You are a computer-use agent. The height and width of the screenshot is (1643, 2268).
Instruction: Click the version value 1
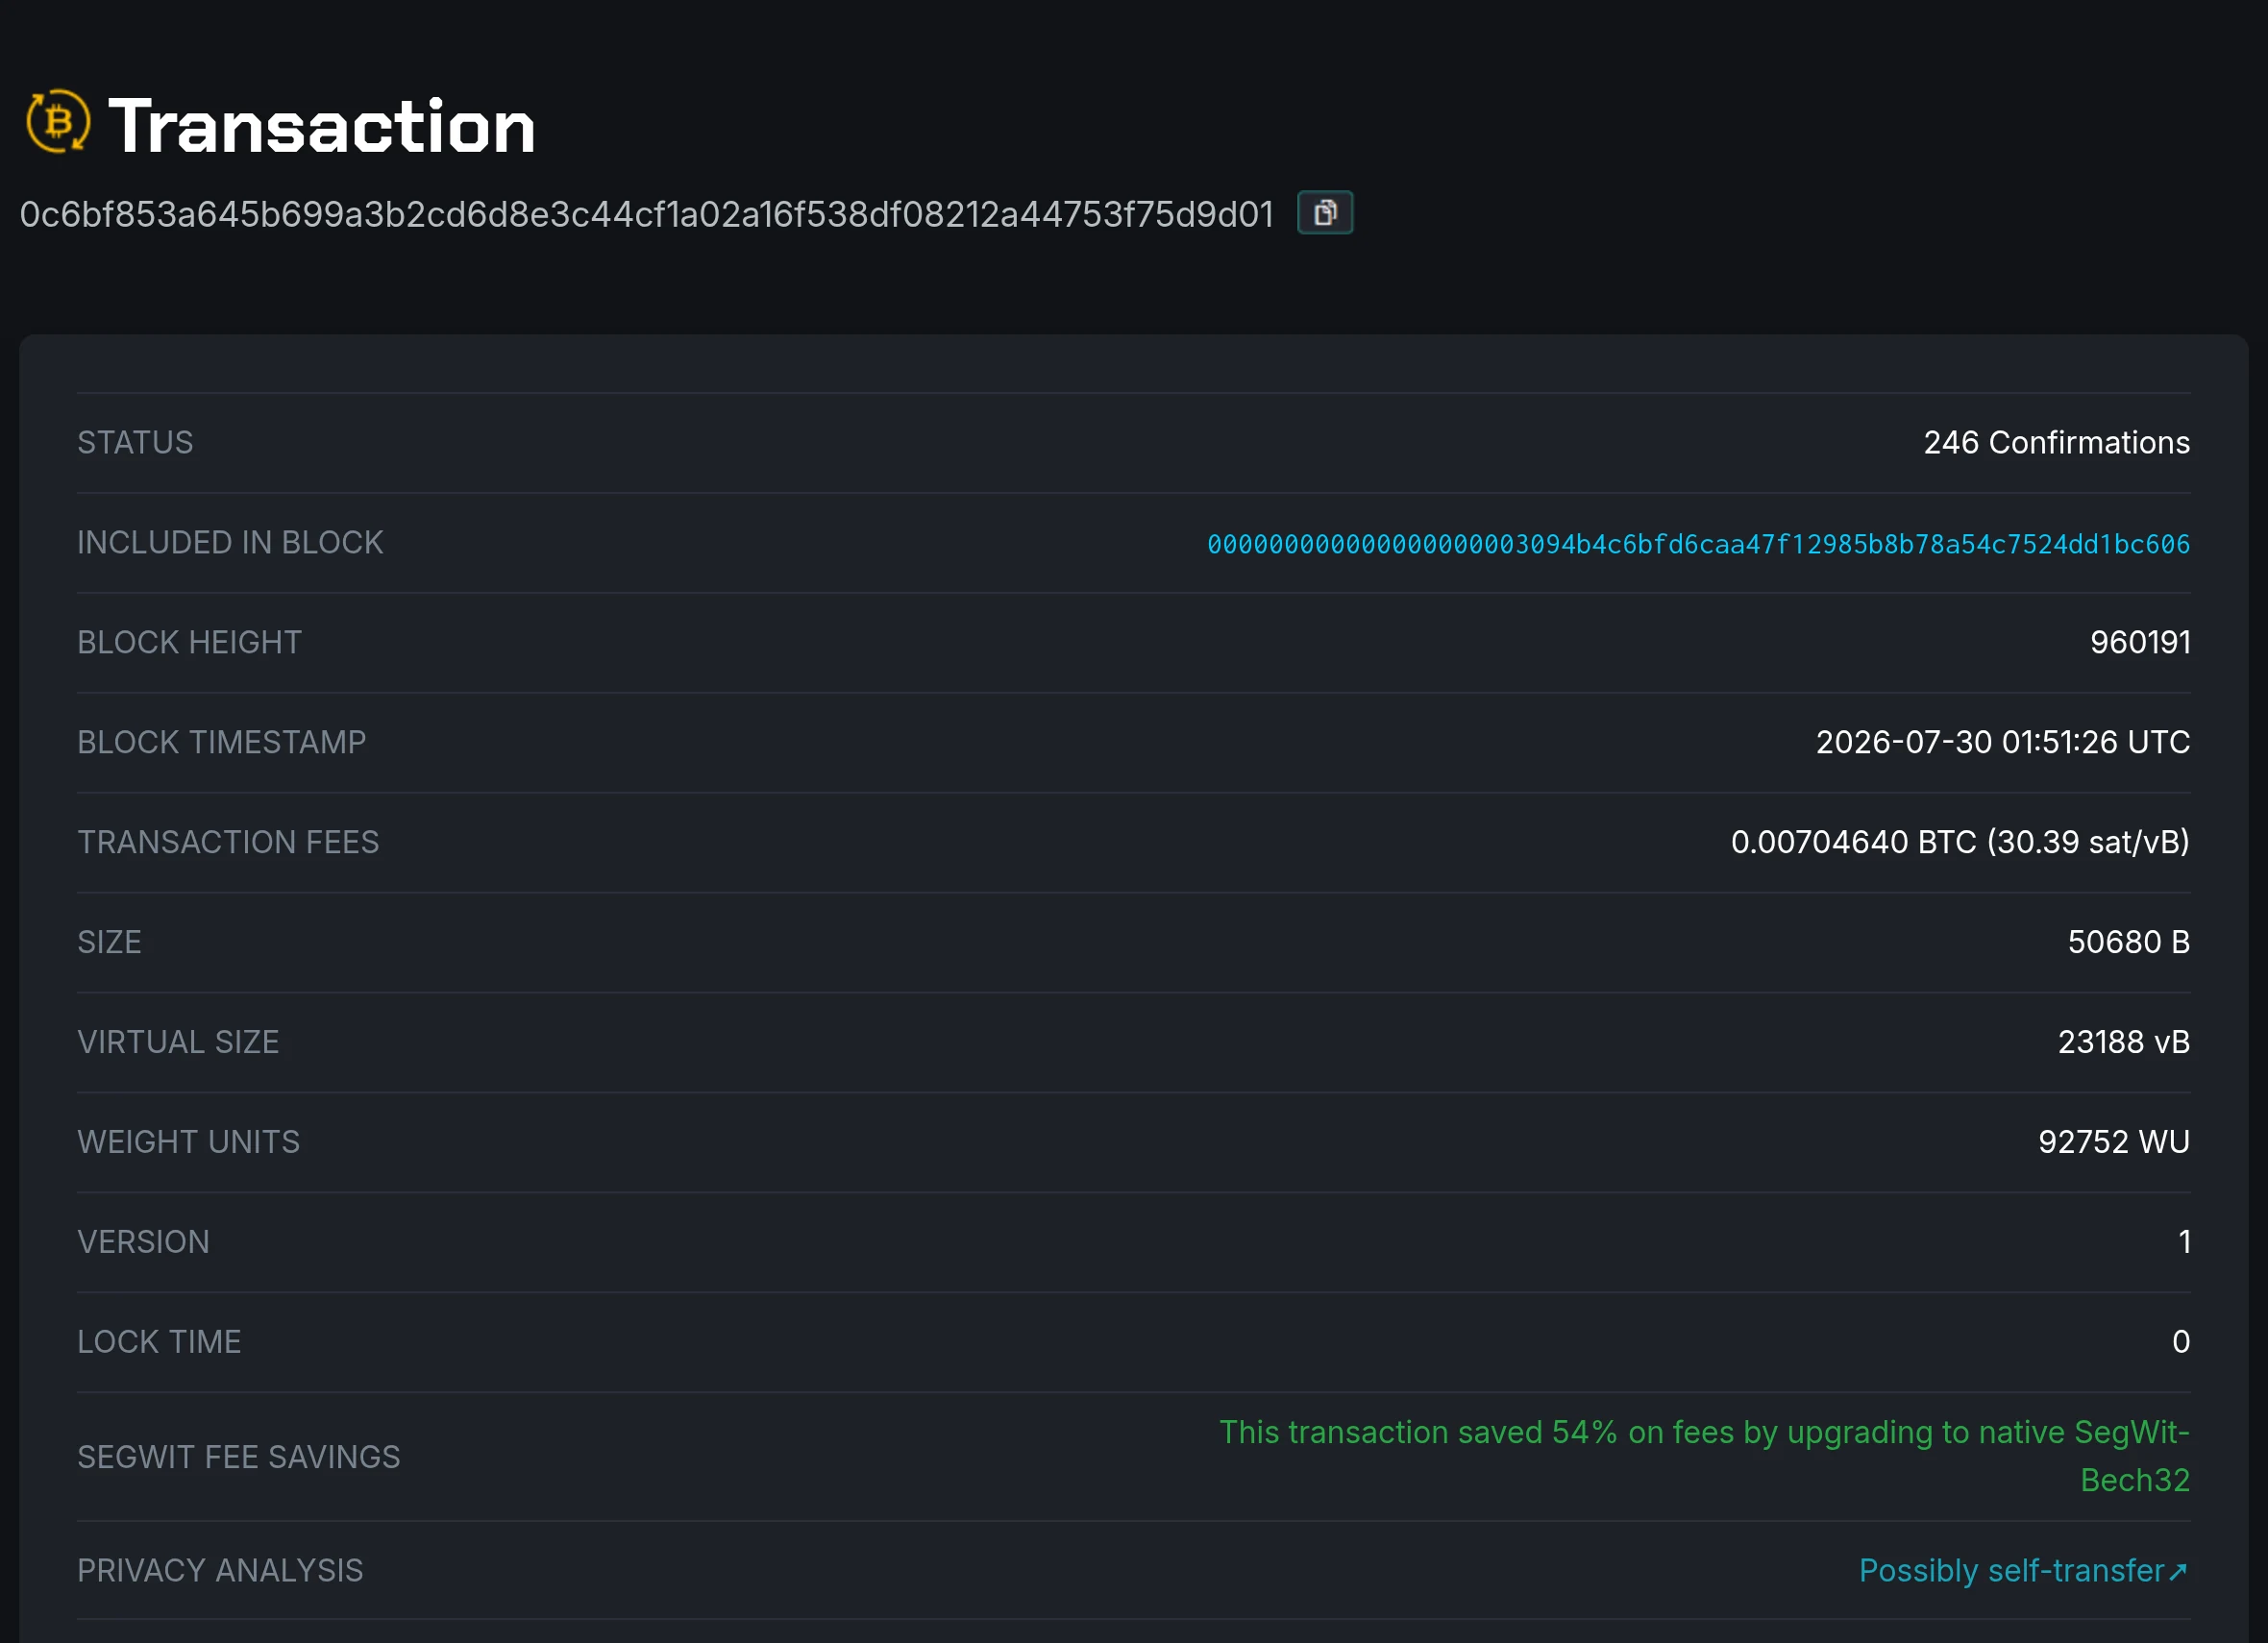coord(2184,1242)
